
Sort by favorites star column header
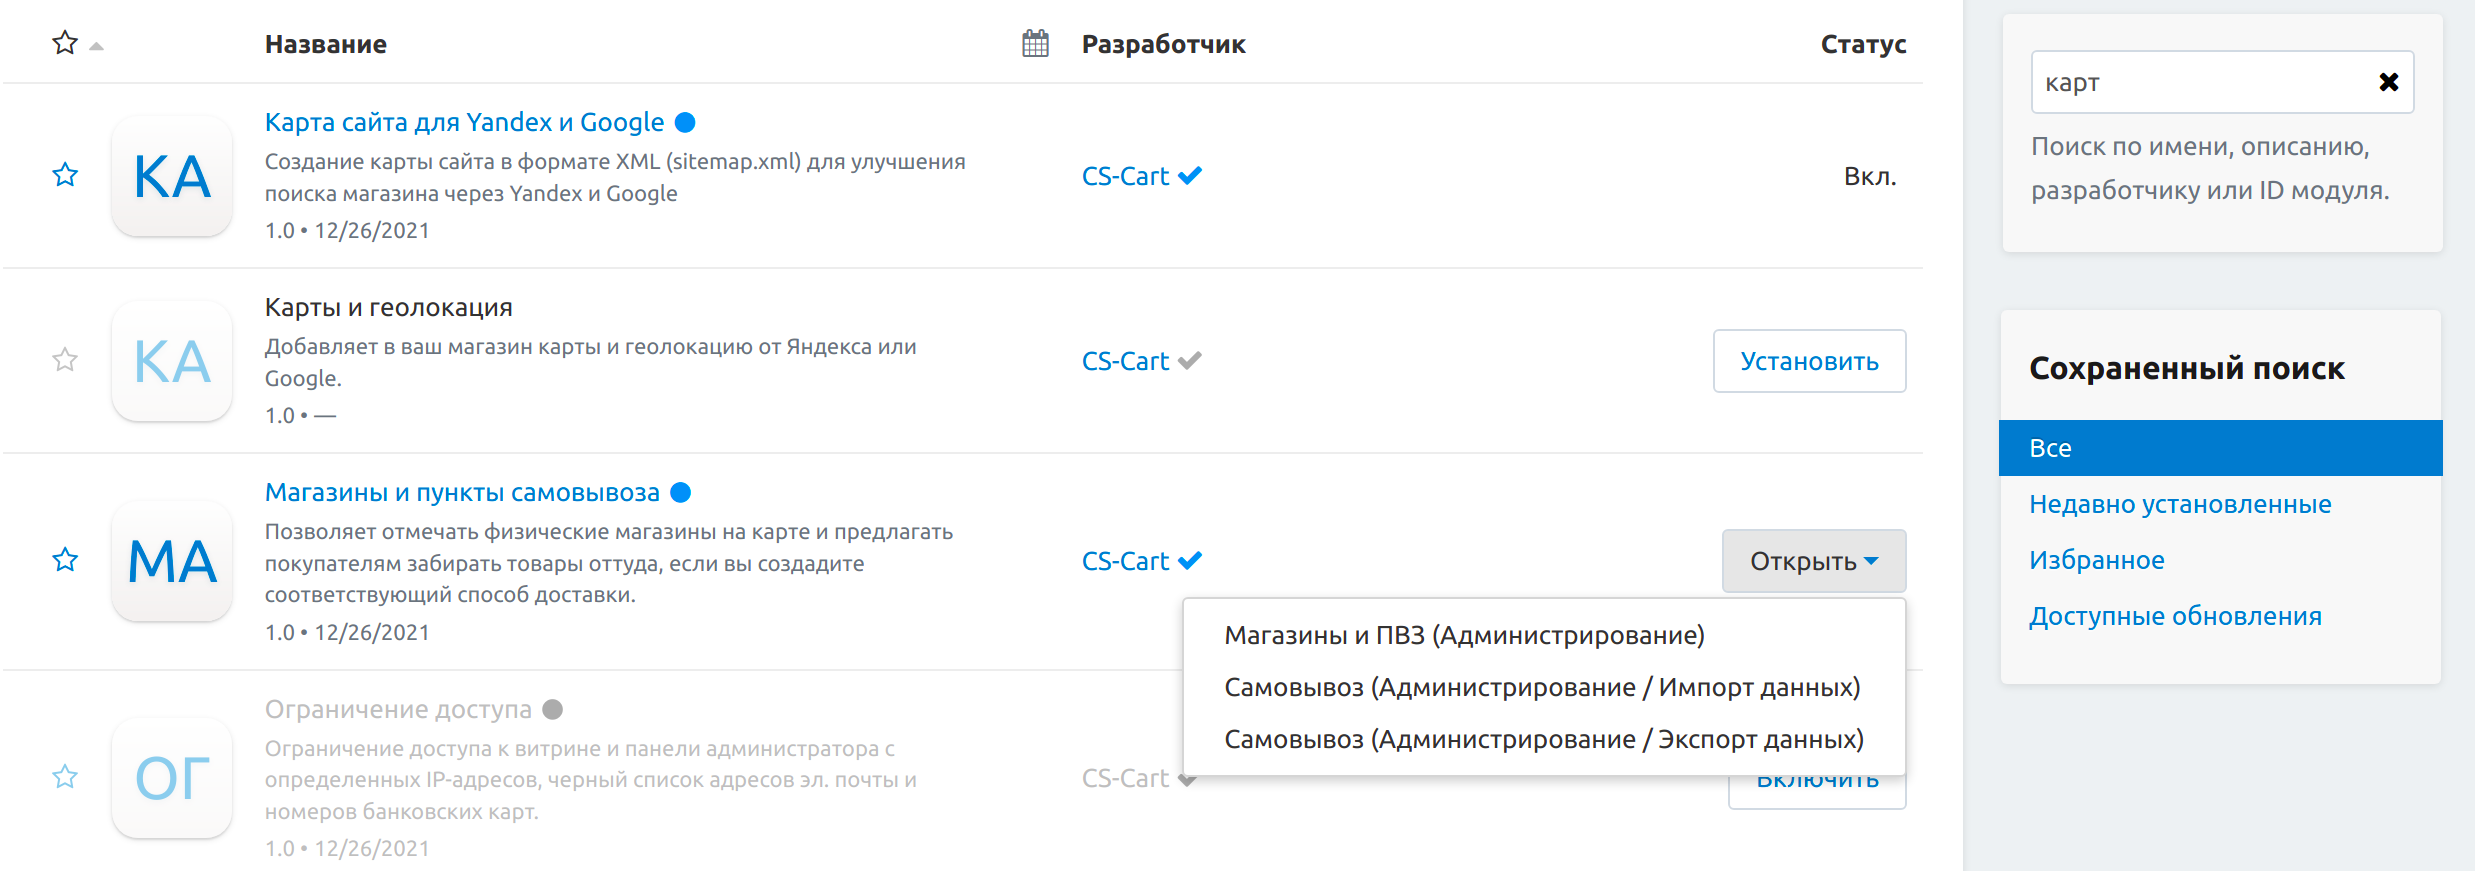[x=65, y=43]
